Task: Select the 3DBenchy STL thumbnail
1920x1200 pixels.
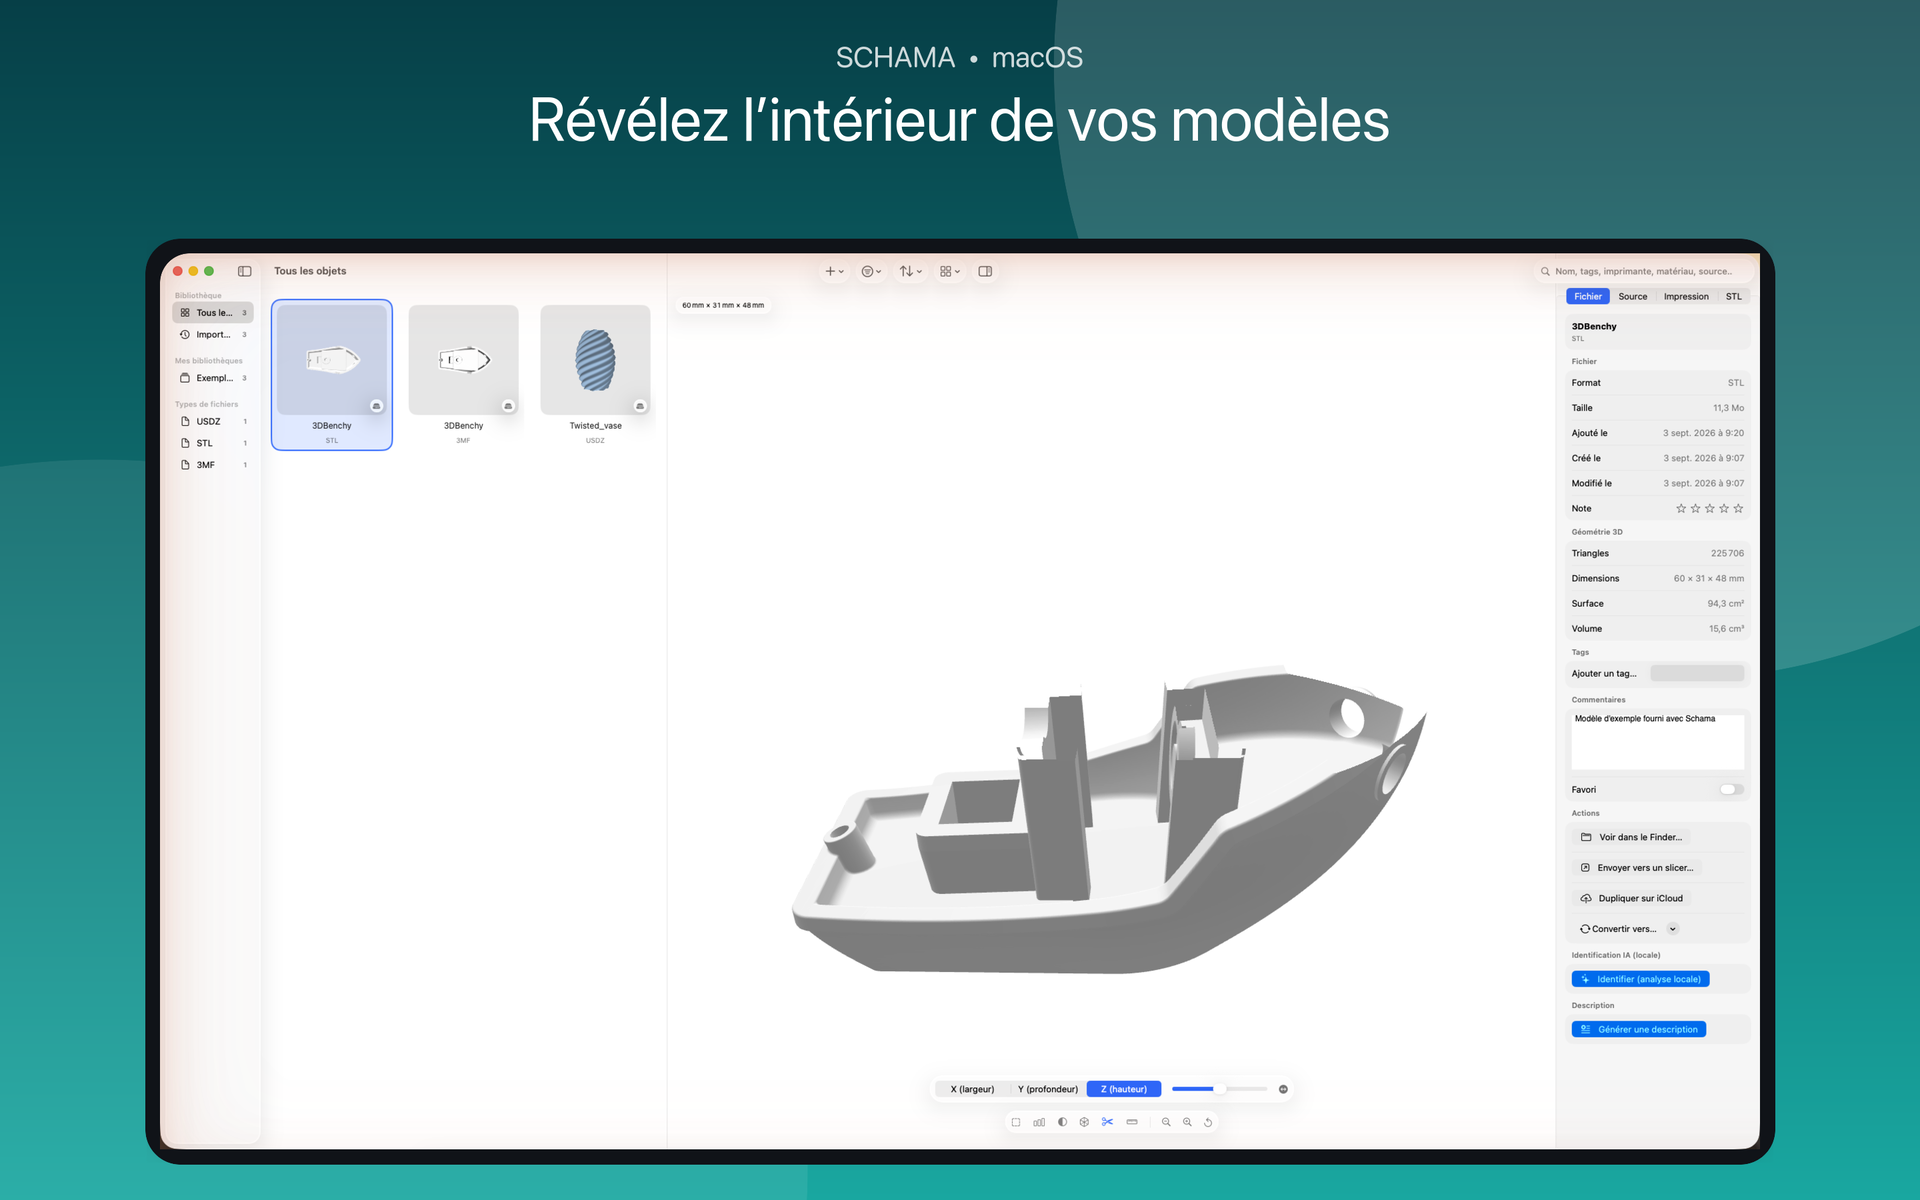Action: (332, 375)
